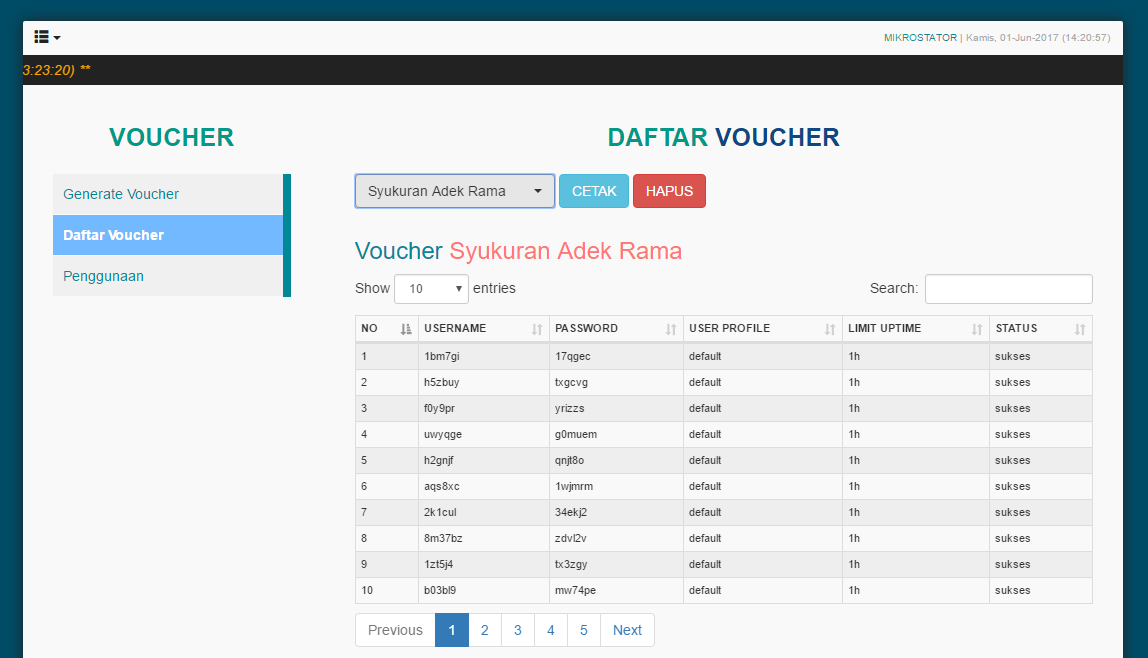The width and height of the screenshot is (1148, 658).
Task: Expand the caret next to the list icon
Action: (x=56, y=37)
